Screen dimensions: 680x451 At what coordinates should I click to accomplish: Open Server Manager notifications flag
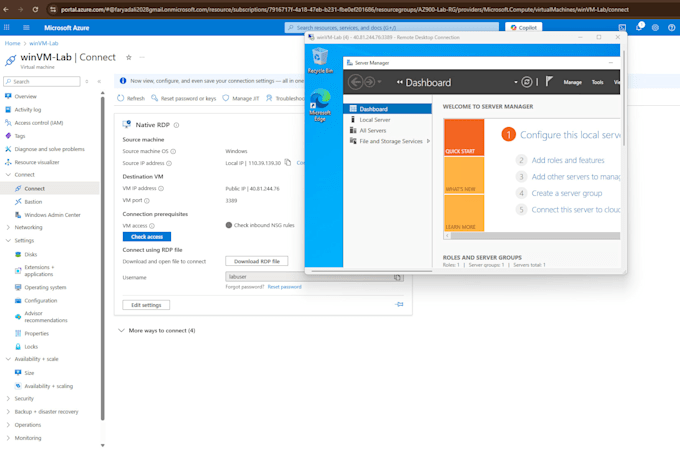coord(549,82)
